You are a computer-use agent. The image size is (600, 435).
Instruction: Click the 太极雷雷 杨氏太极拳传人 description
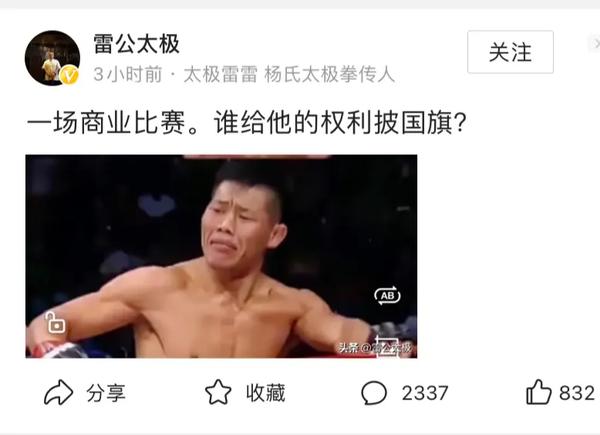coord(289,74)
